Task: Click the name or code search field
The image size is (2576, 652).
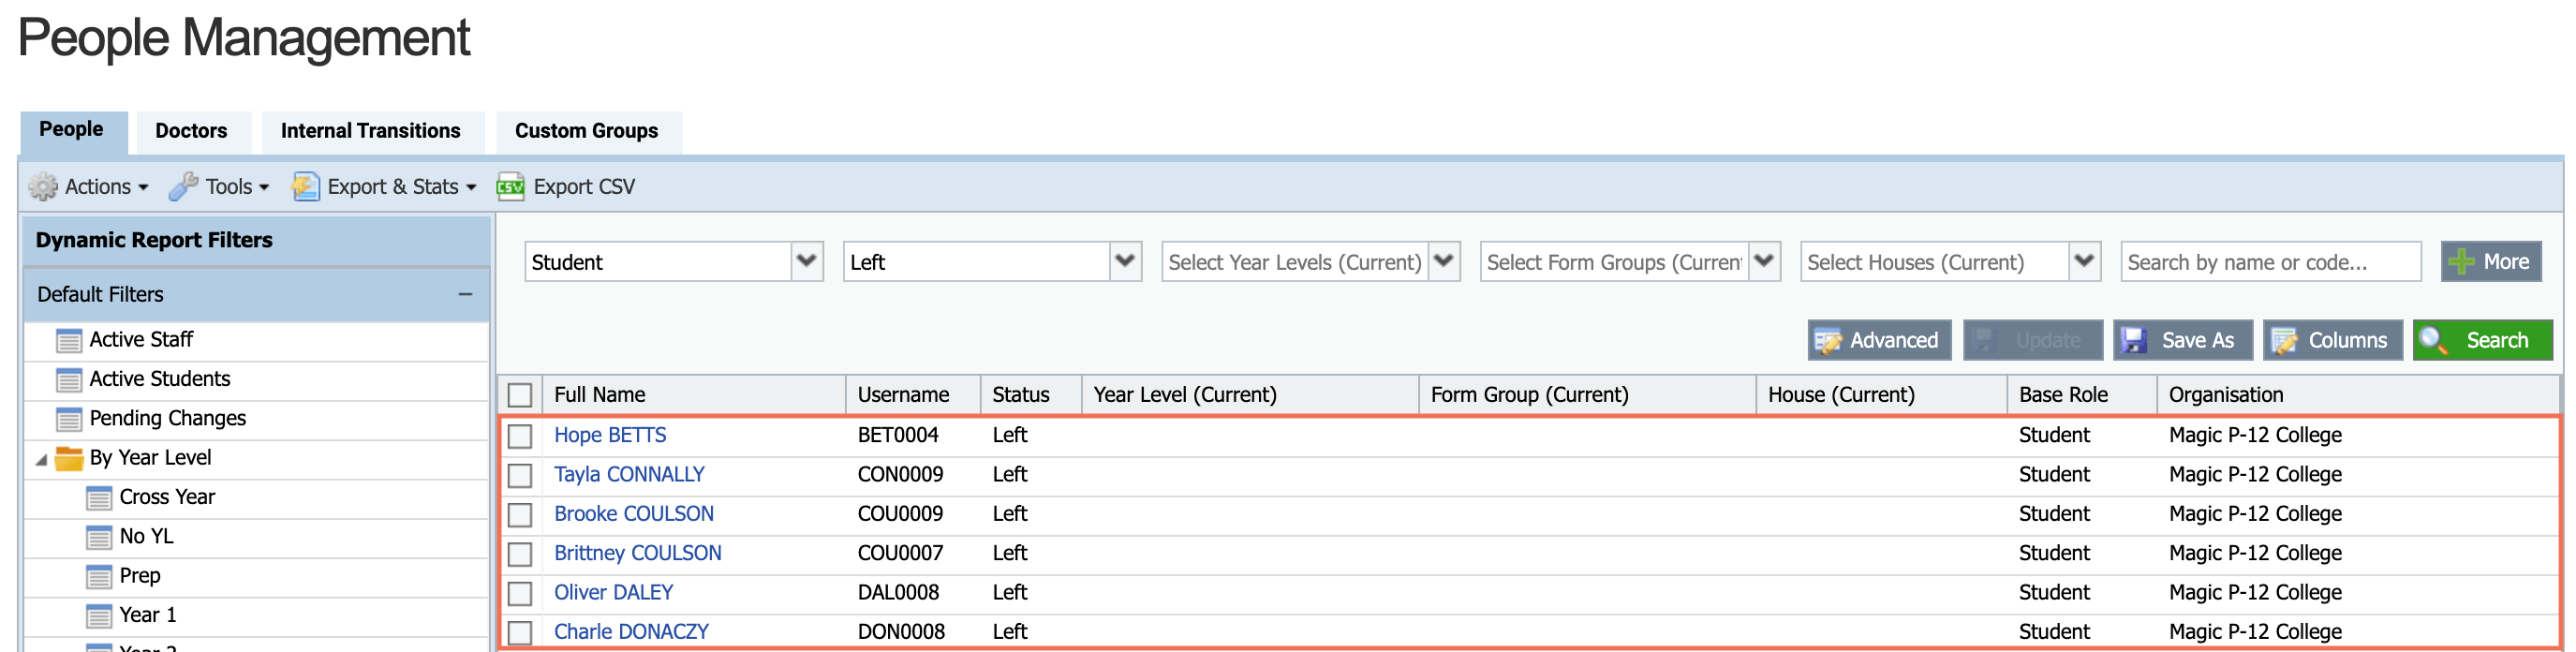Action: 2269,262
